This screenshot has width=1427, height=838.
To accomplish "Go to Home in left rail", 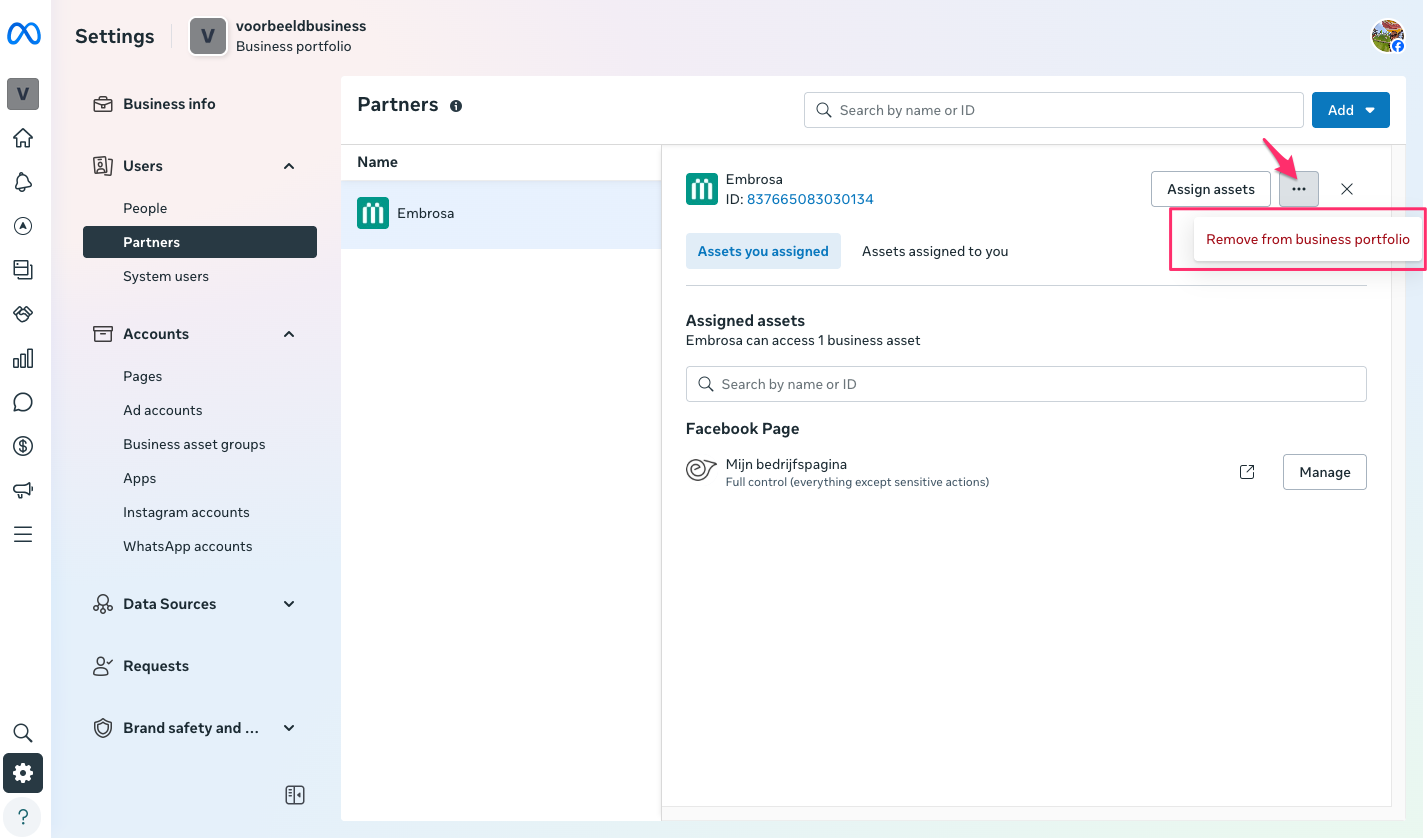I will tap(23, 138).
